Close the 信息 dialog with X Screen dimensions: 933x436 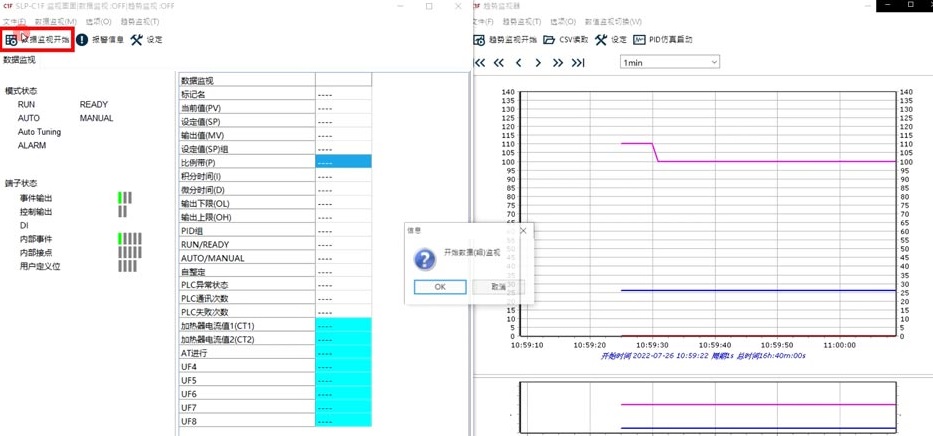(x=523, y=230)
